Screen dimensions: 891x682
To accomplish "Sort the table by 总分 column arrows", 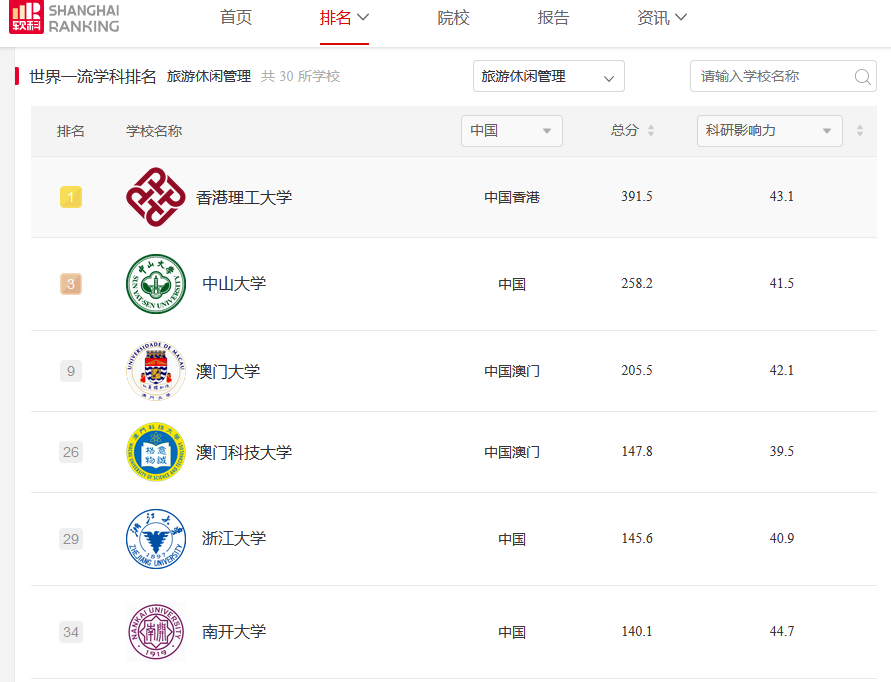I will click(651, 131).
